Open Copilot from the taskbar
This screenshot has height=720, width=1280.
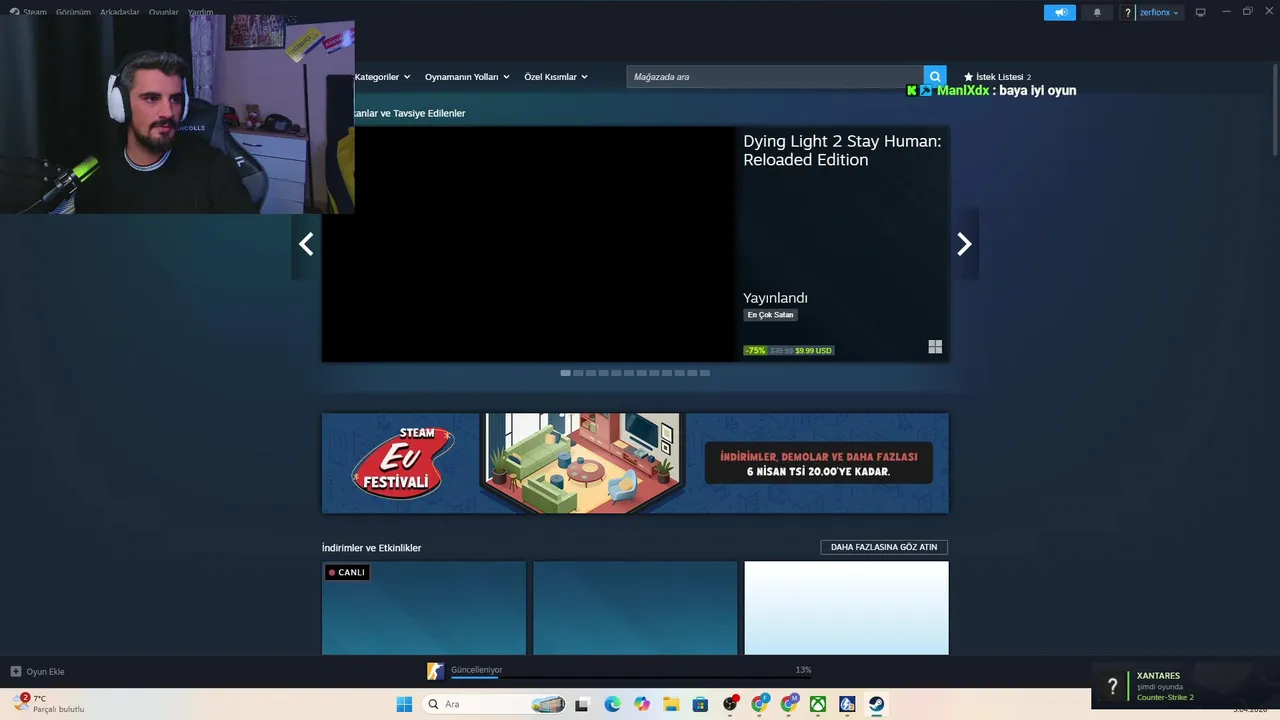point(642,704)
